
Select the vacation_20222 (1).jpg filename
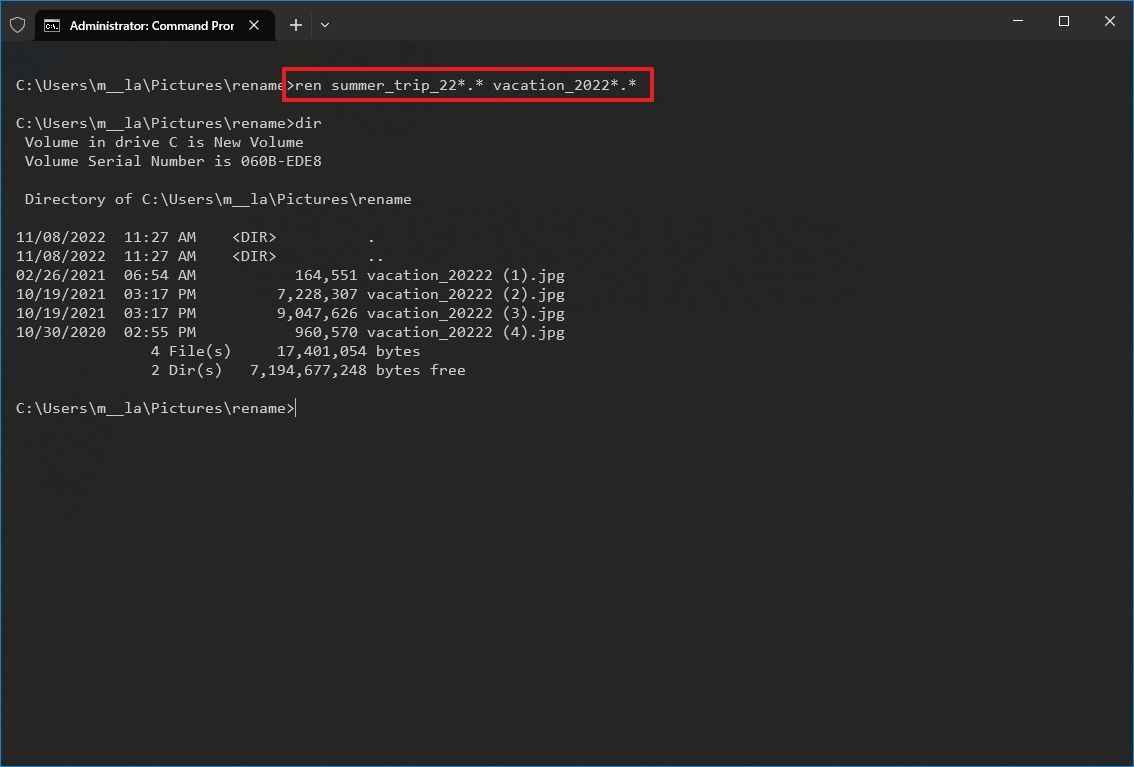(x=467, y=275)
